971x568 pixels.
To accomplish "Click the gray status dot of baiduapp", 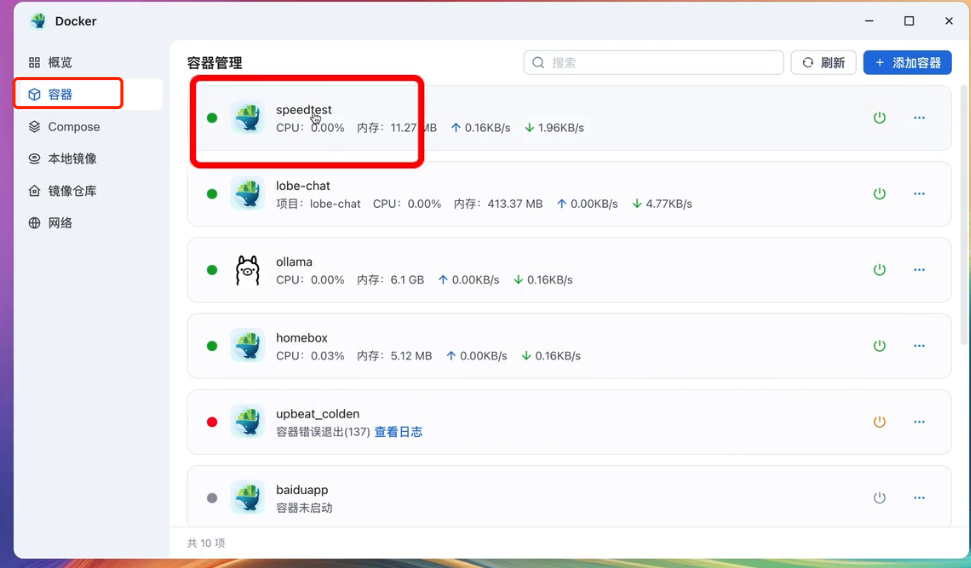I will pyautogui.click(x=212, y=498).
